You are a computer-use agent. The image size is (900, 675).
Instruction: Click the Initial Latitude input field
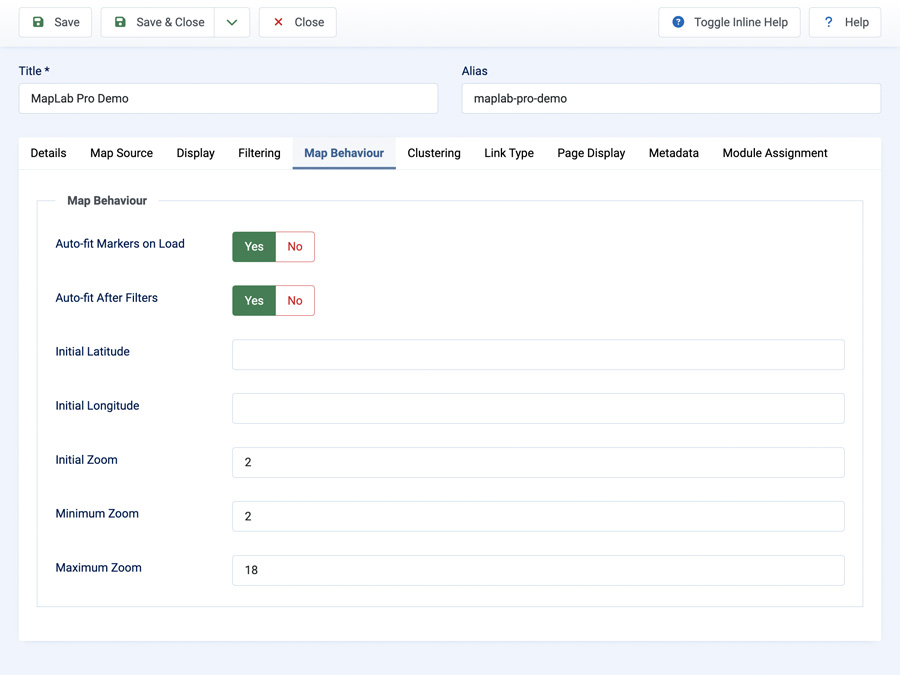tap(538, 355)
